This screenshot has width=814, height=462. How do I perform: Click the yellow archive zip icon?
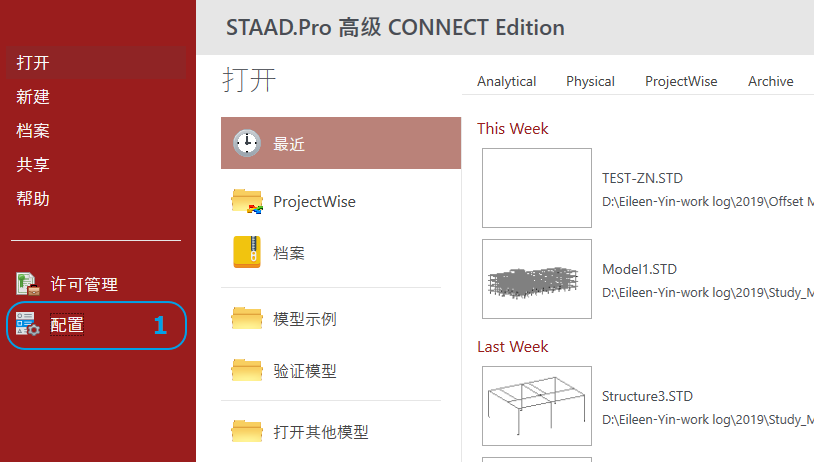pyautogui.click(x=246, y=253)
